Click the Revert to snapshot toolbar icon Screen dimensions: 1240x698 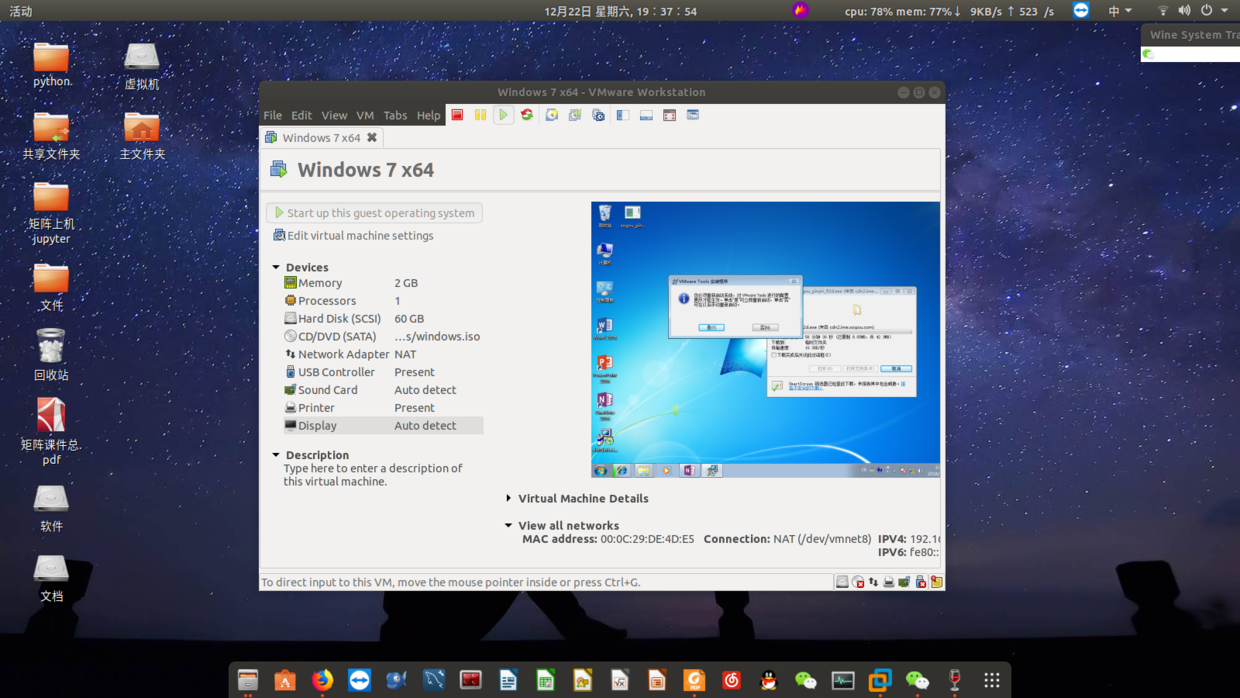coord(575,115)
